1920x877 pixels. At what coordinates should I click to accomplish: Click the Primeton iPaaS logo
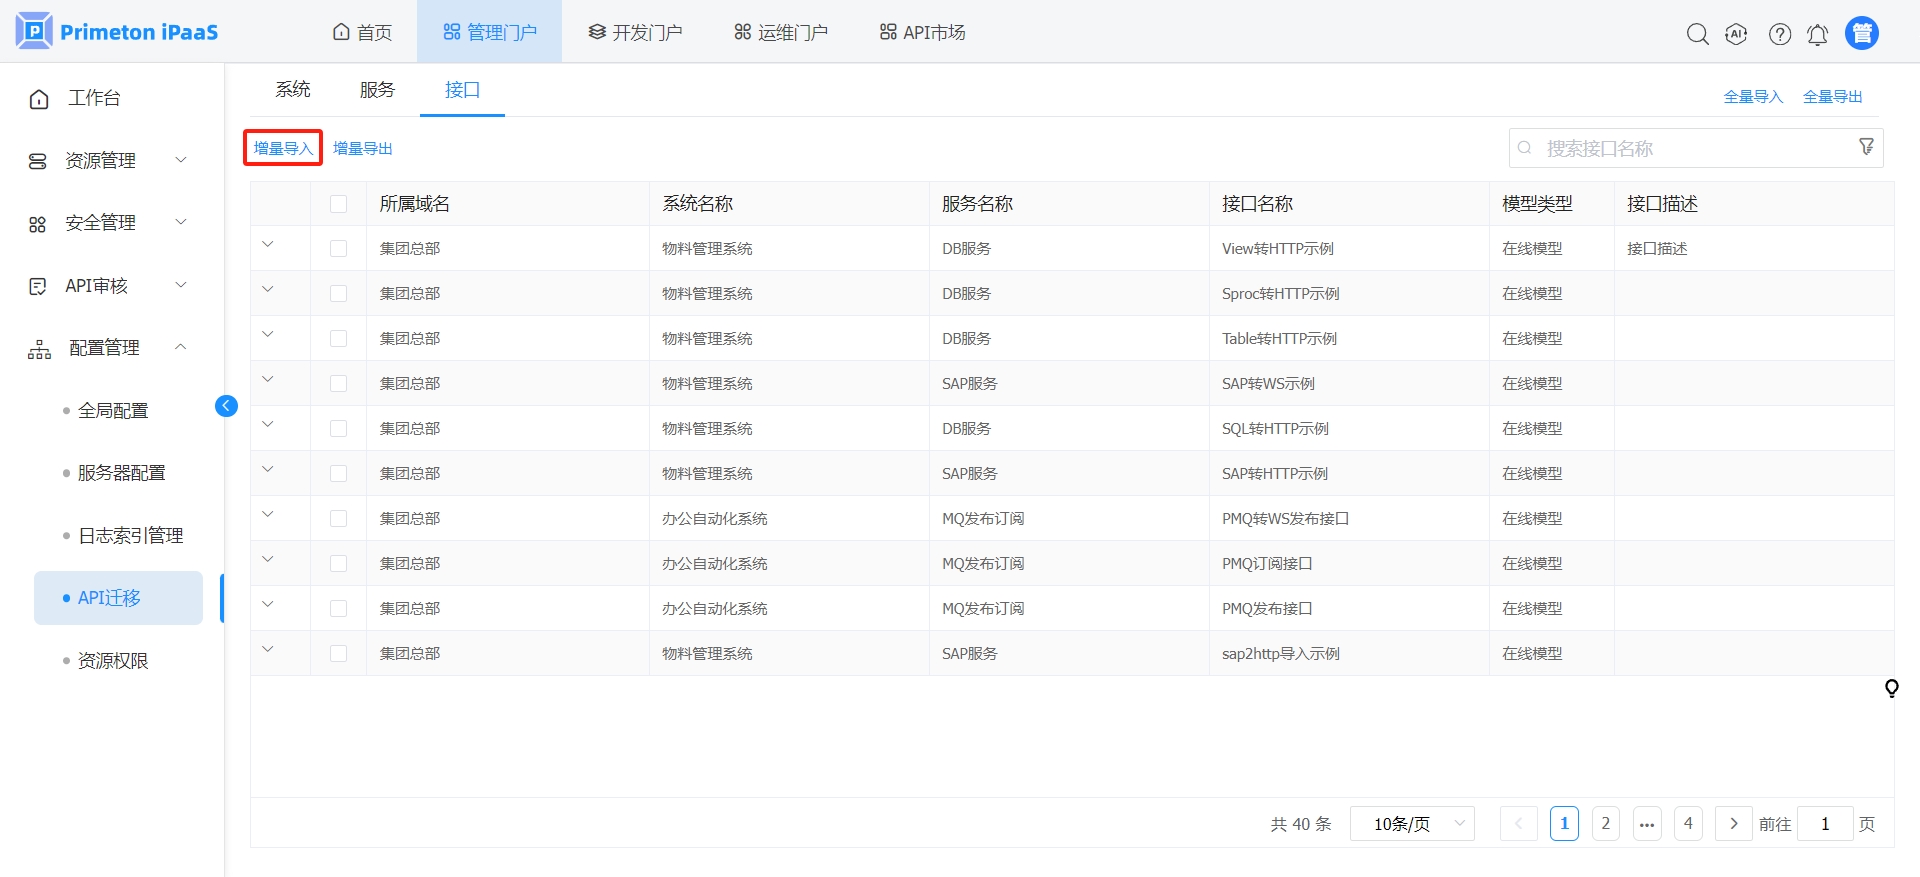pyautogui.click(x=117, y=32)
